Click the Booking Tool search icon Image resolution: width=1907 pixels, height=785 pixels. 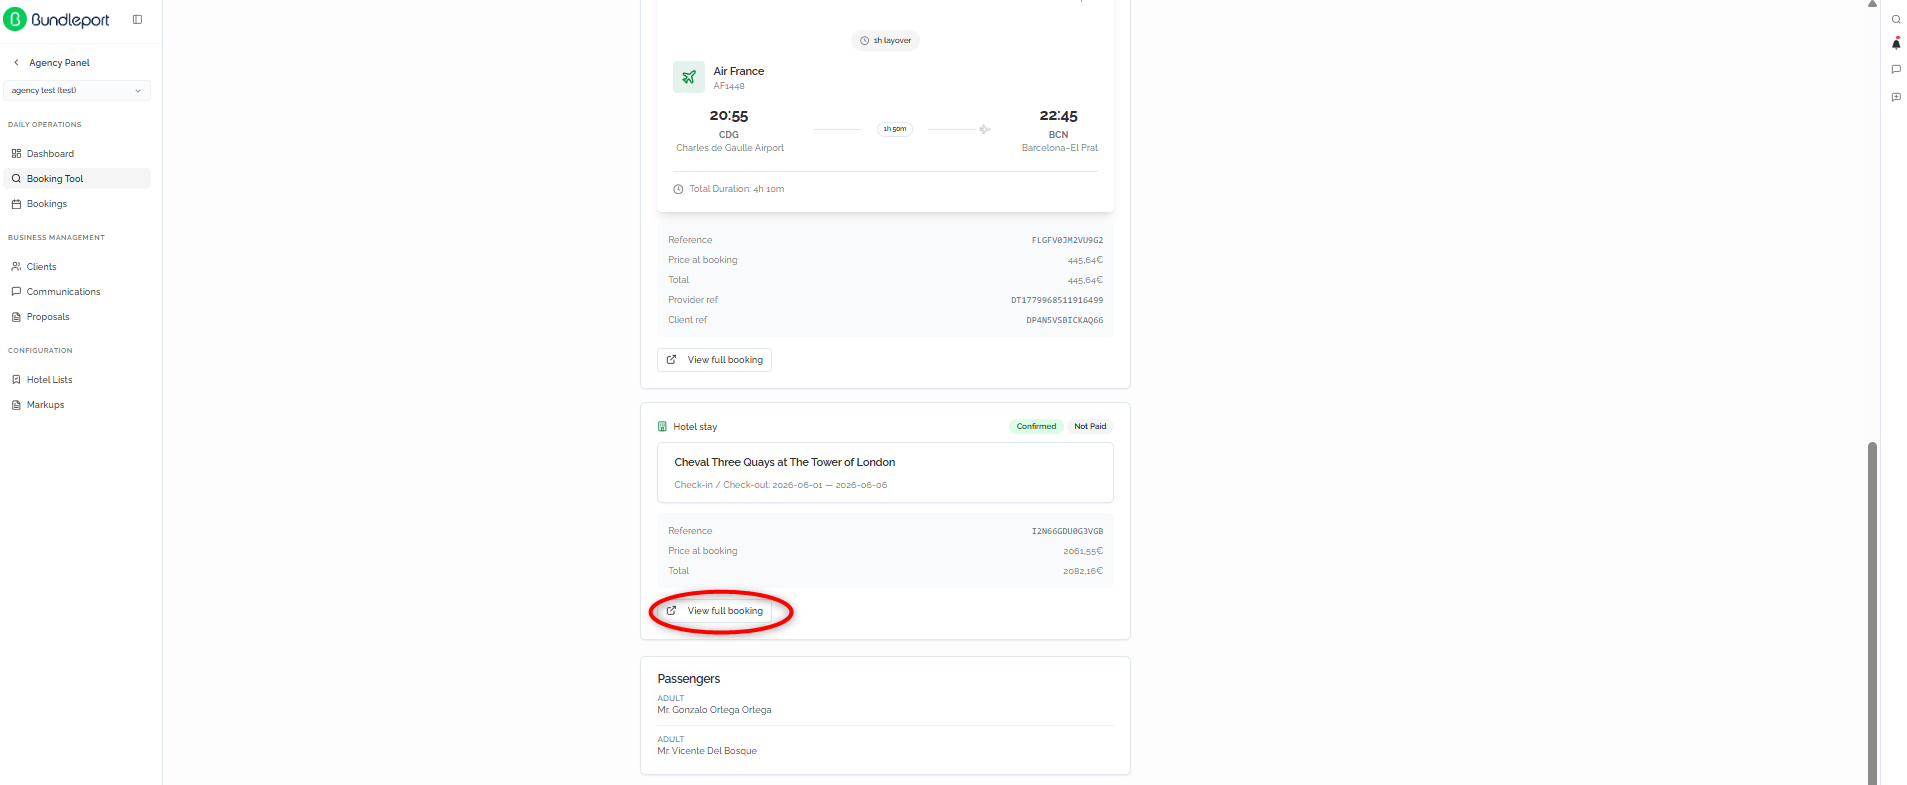(16, 179)
